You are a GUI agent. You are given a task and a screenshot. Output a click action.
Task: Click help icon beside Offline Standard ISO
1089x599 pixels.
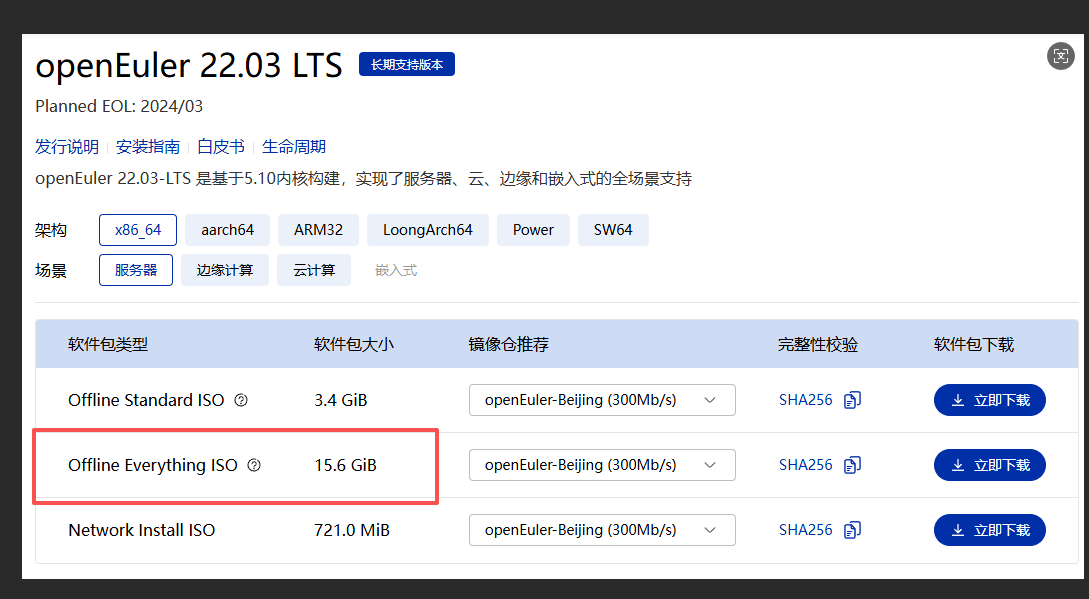pos(241,400)
